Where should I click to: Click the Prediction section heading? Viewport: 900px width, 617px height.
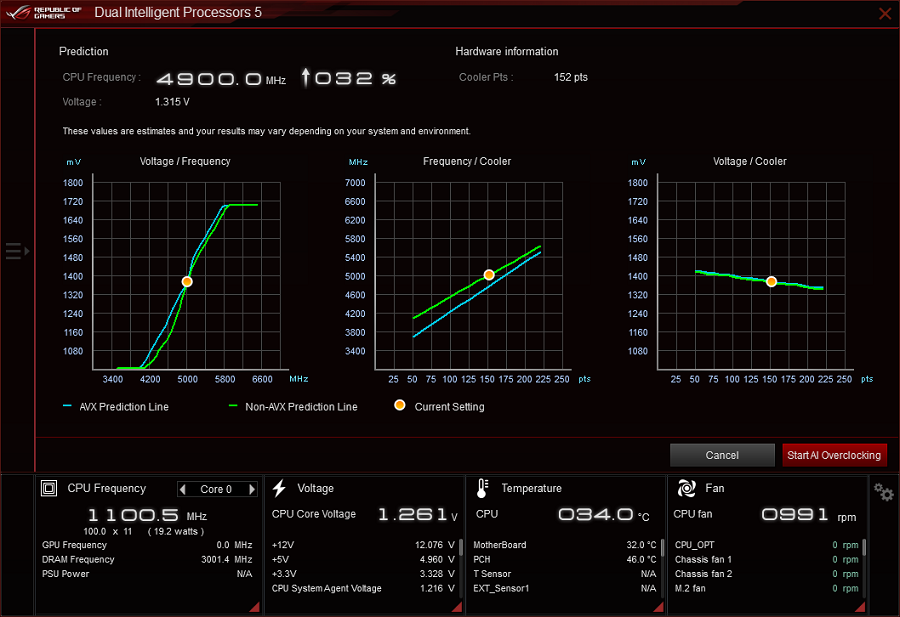pos(83,51)
